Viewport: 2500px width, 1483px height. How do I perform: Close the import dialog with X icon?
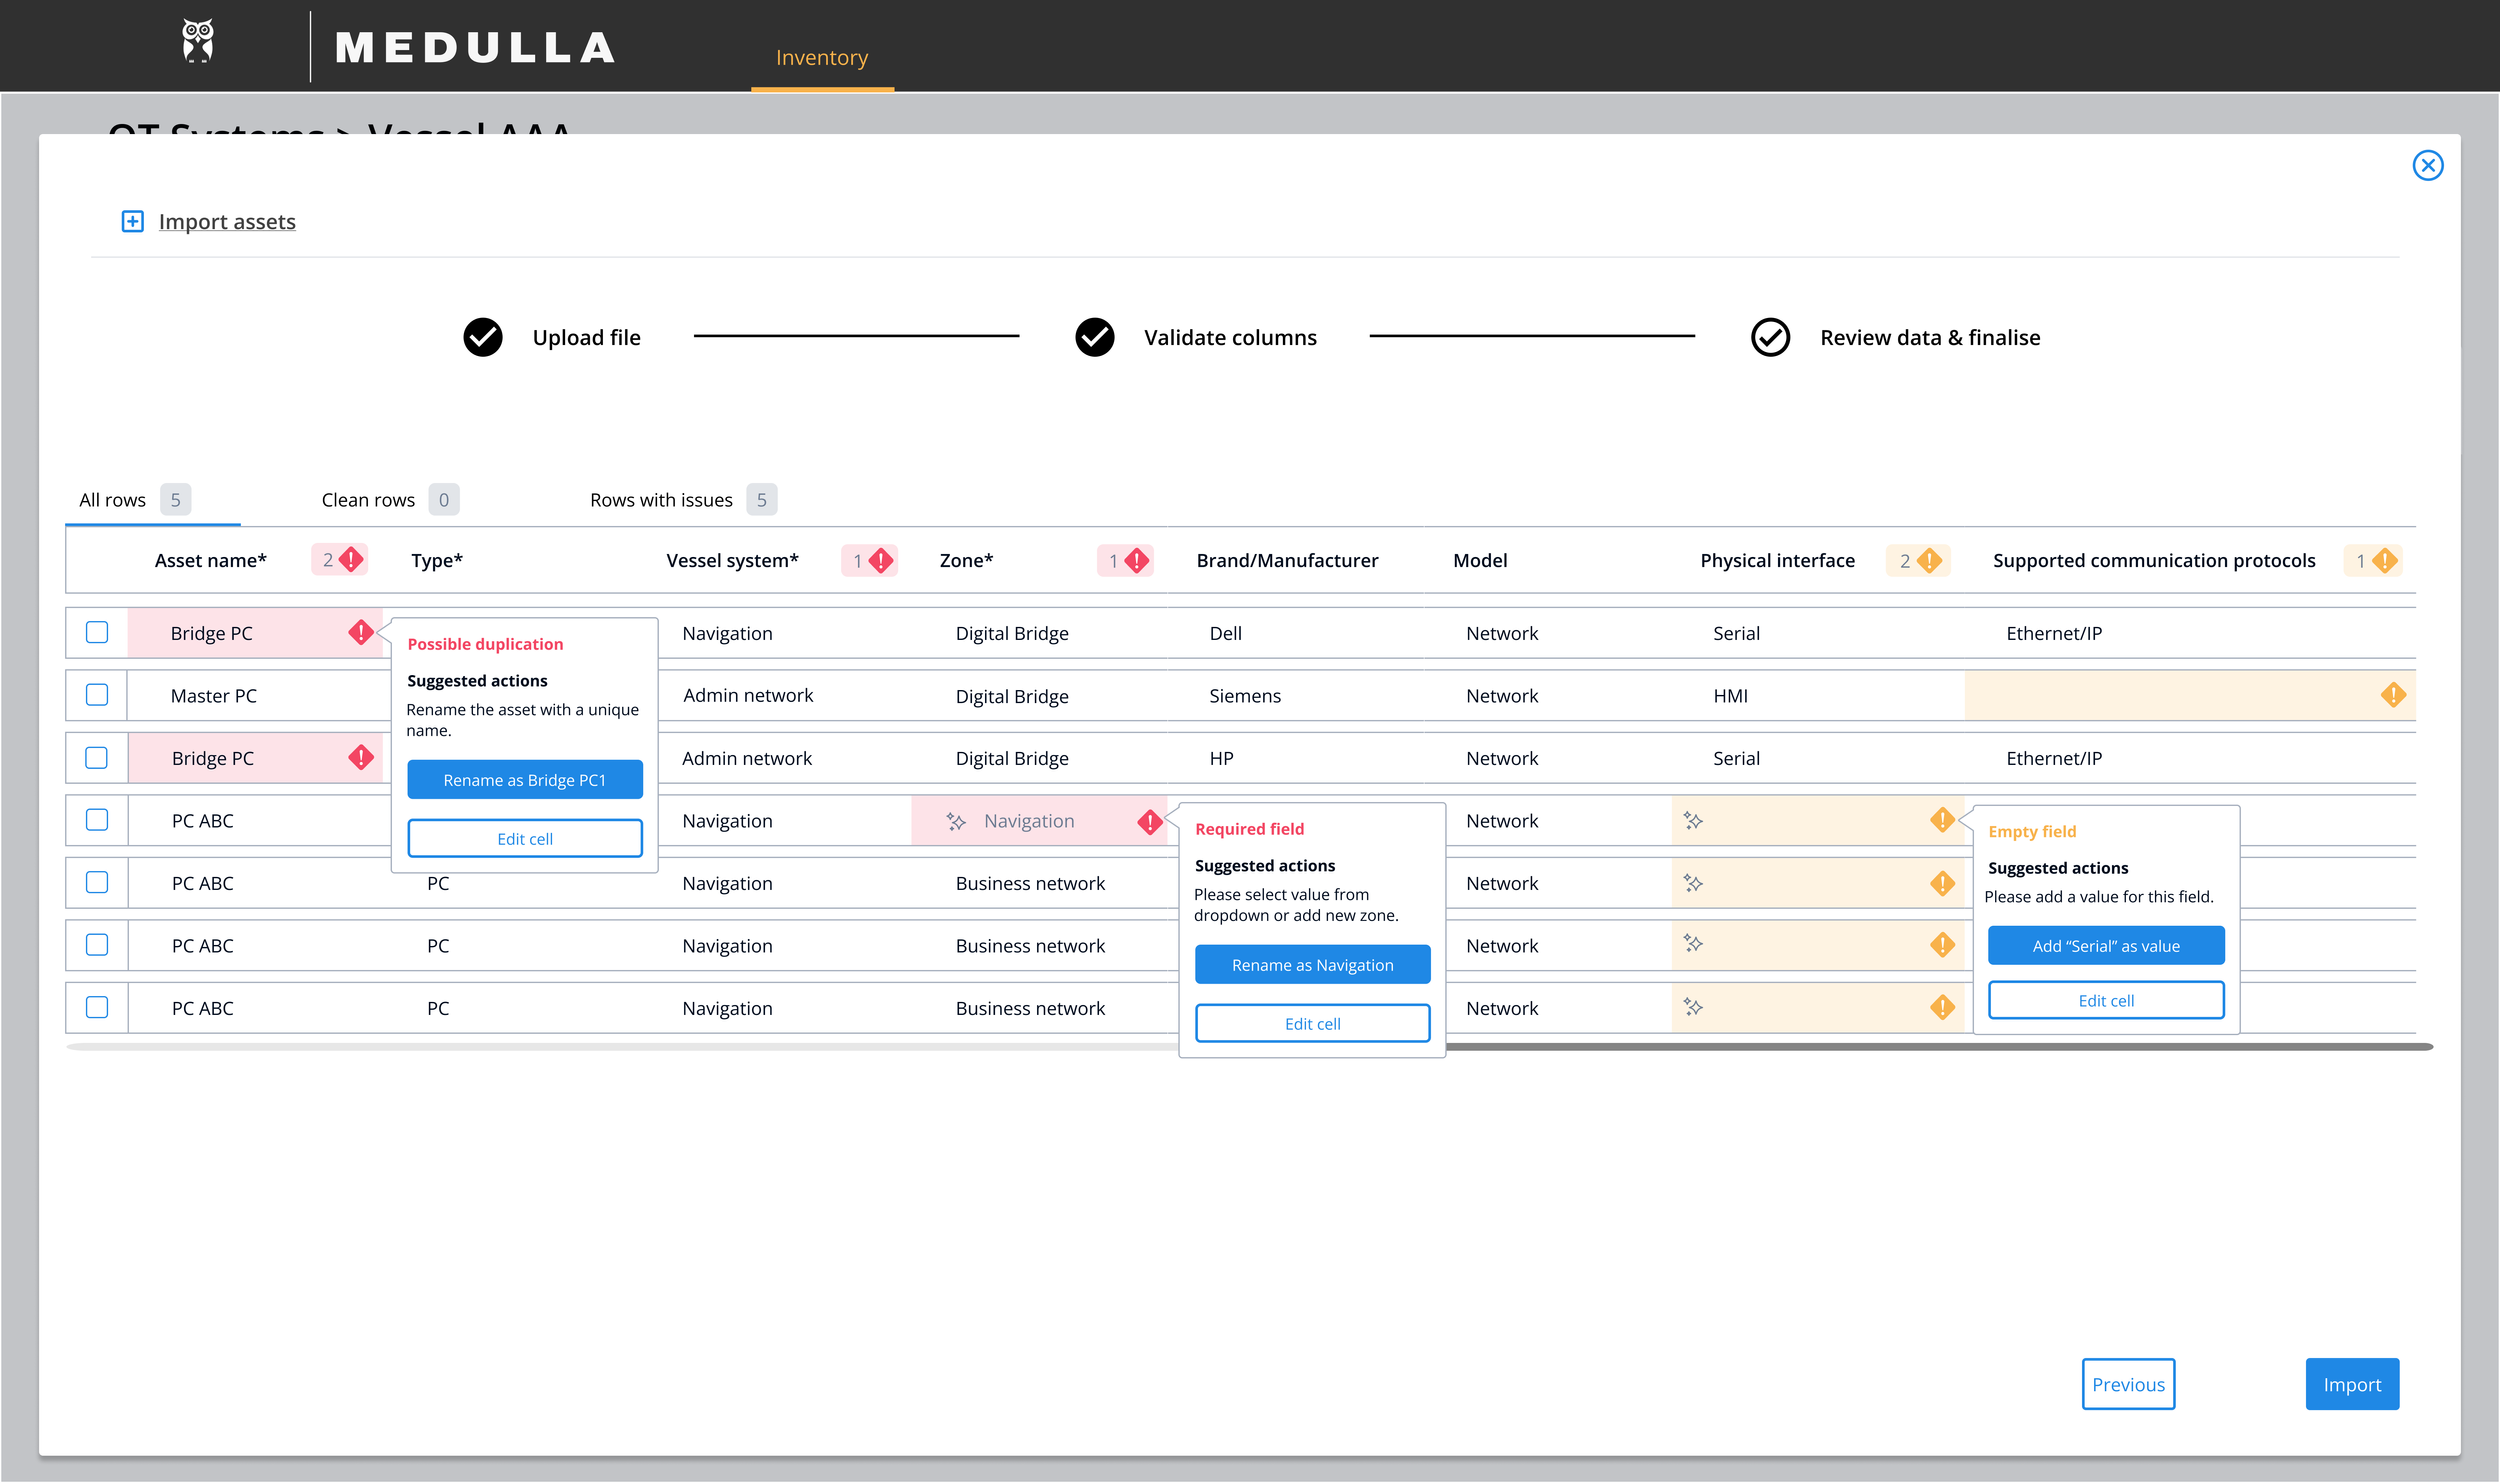pyautogui.click(x=2427, y=165)
